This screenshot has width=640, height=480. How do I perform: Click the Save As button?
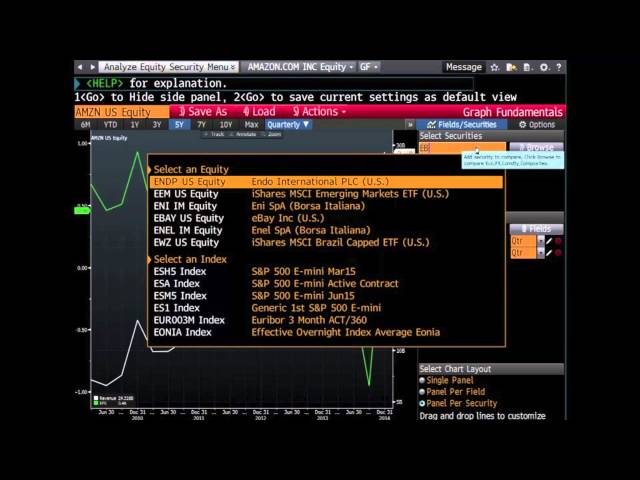click(203, 111)
